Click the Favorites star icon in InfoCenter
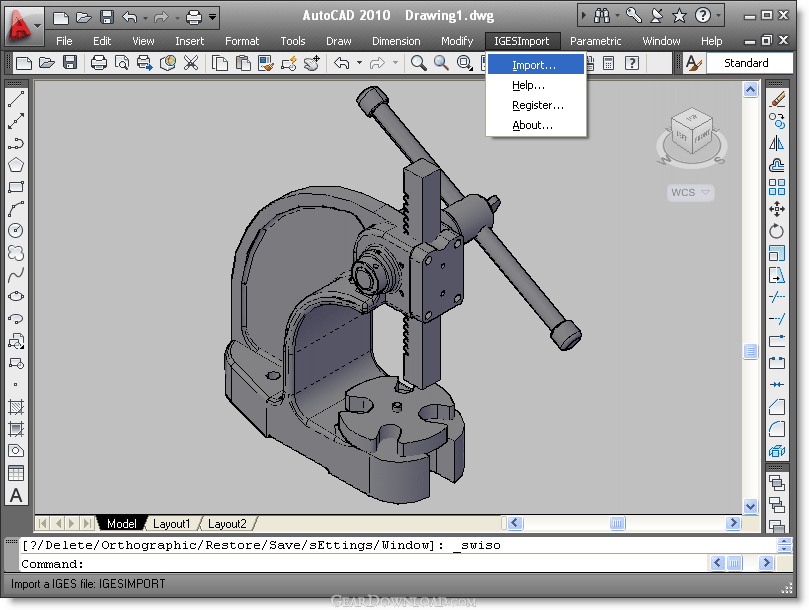Image resolution: width=809 pixels, height=610 pixels. point(680,16)
